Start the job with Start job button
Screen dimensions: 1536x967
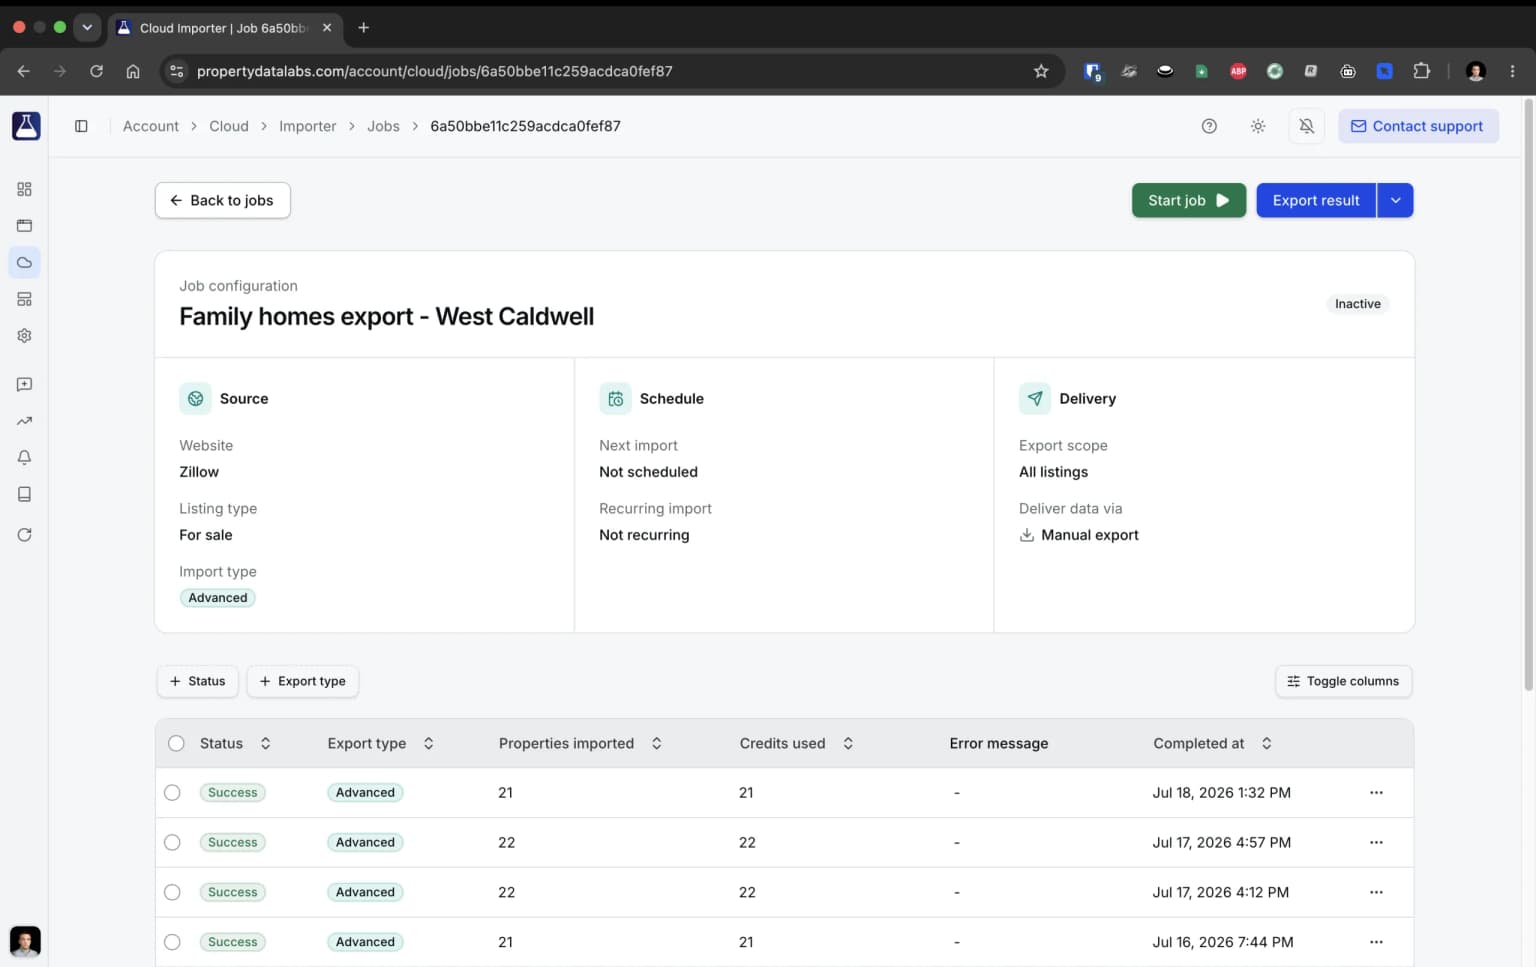[x=1188, y=200]
